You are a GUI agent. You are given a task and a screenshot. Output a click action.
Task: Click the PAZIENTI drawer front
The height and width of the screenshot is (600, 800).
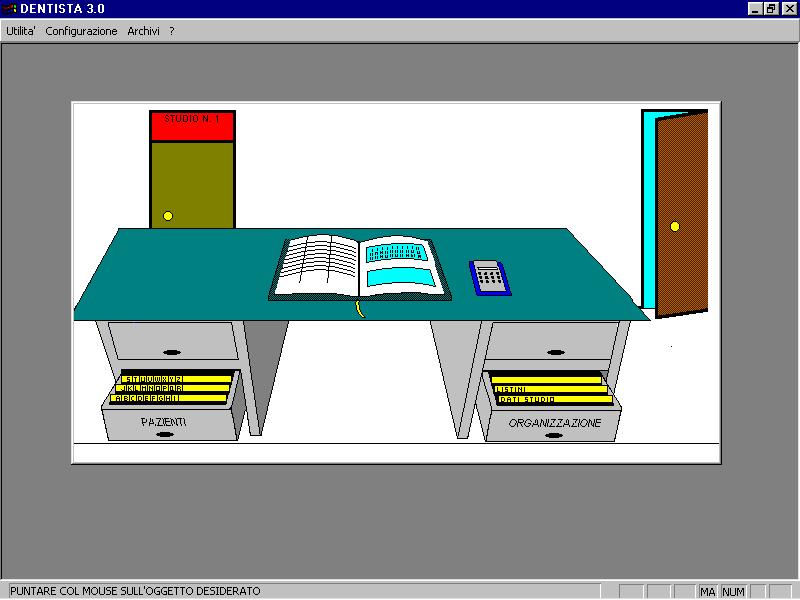coord(169,424)
